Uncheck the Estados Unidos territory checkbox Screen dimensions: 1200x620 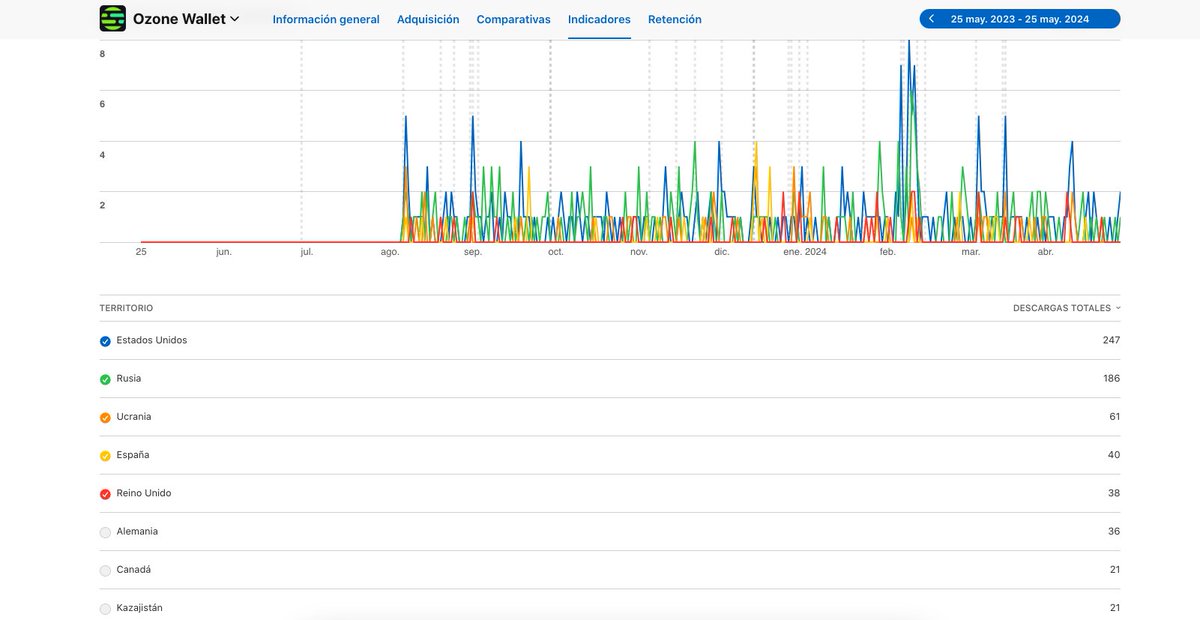click(105, 341)
